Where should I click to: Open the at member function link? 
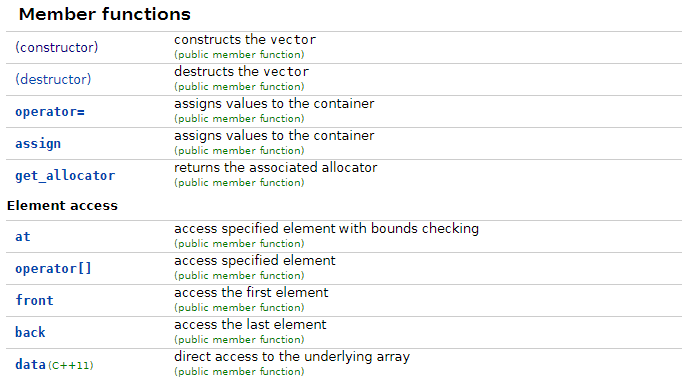23,237
